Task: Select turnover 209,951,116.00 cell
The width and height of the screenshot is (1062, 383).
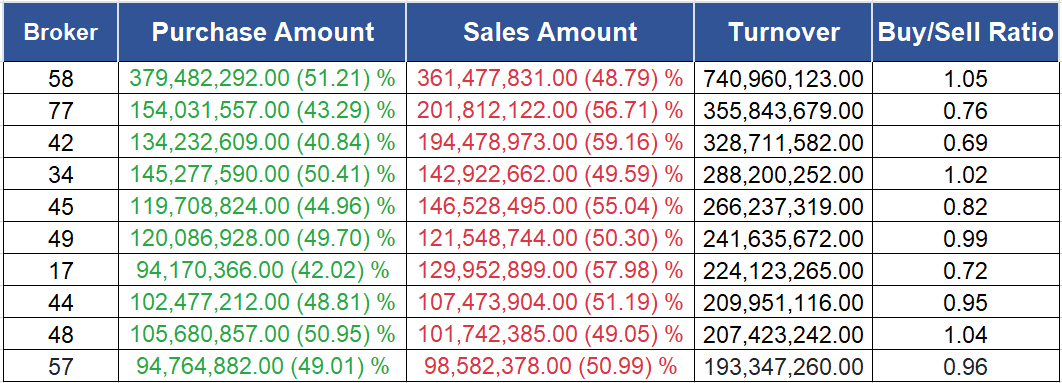Action: [784, 302]
